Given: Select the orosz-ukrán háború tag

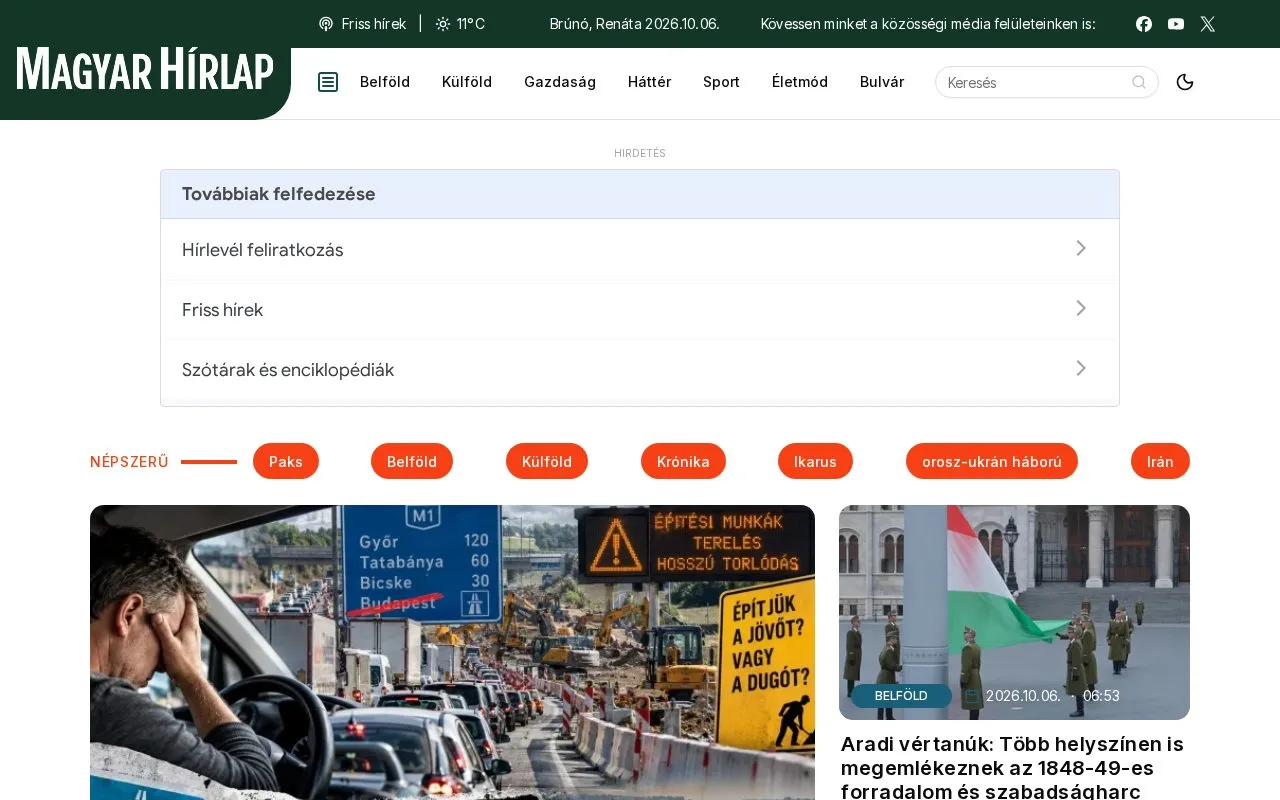Looking at the screenshot, I should [x=992, y=461].
